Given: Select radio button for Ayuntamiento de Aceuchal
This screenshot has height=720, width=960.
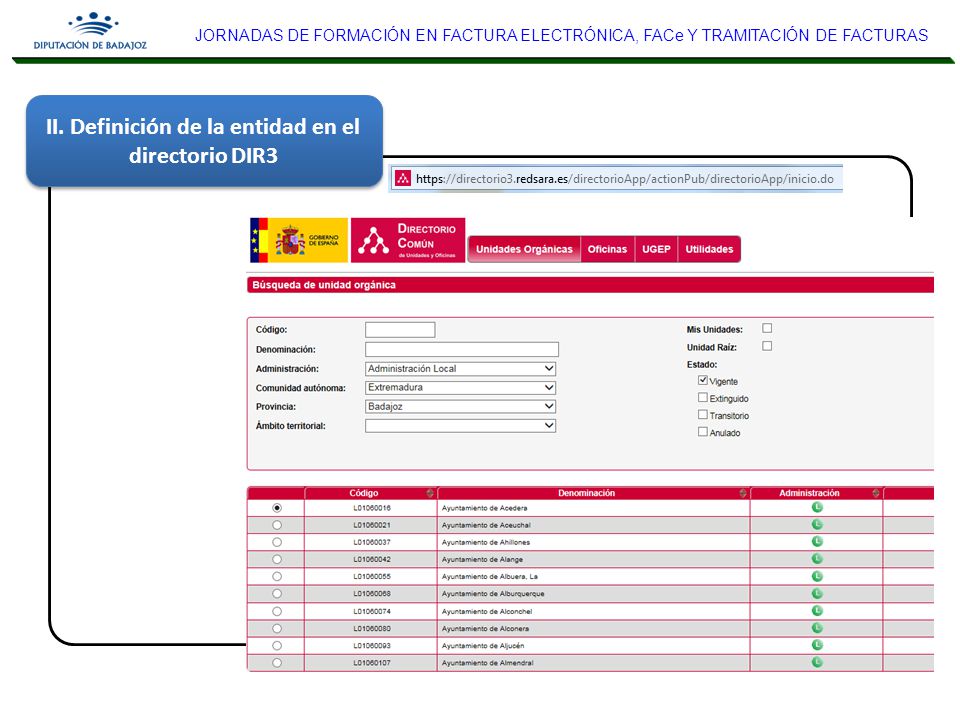Looking at the screenshot, I should pyautogui.click(x=277, y=525).
